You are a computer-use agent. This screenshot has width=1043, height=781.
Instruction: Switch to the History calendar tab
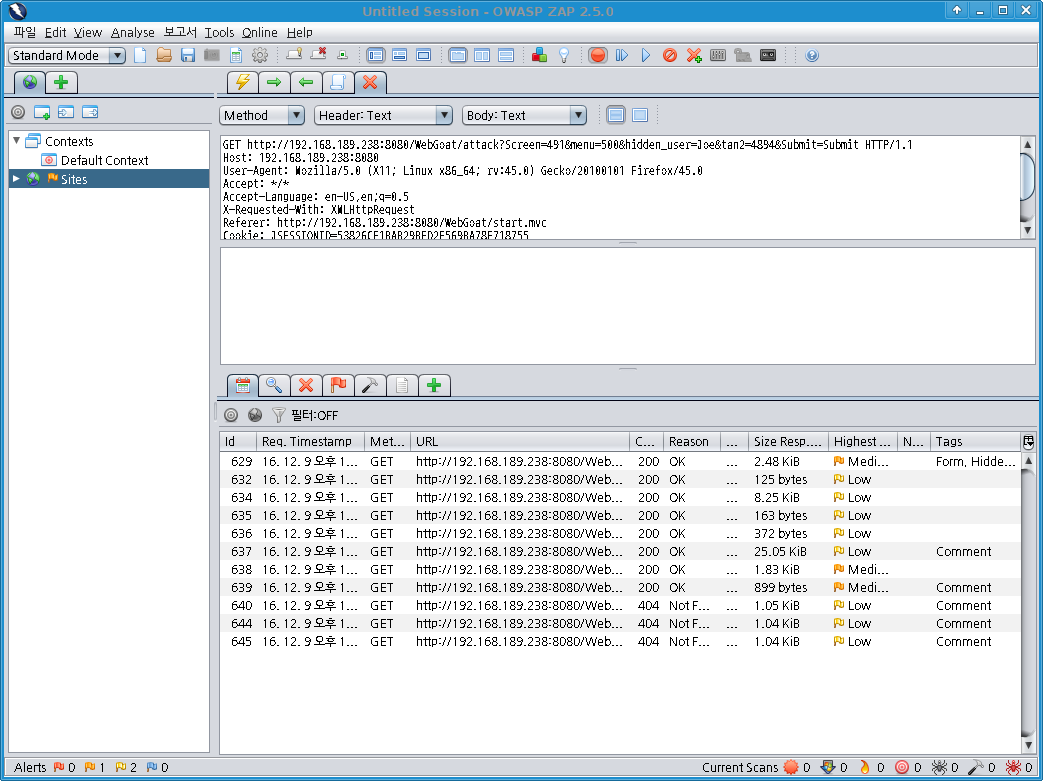click(x=243, y=385)
